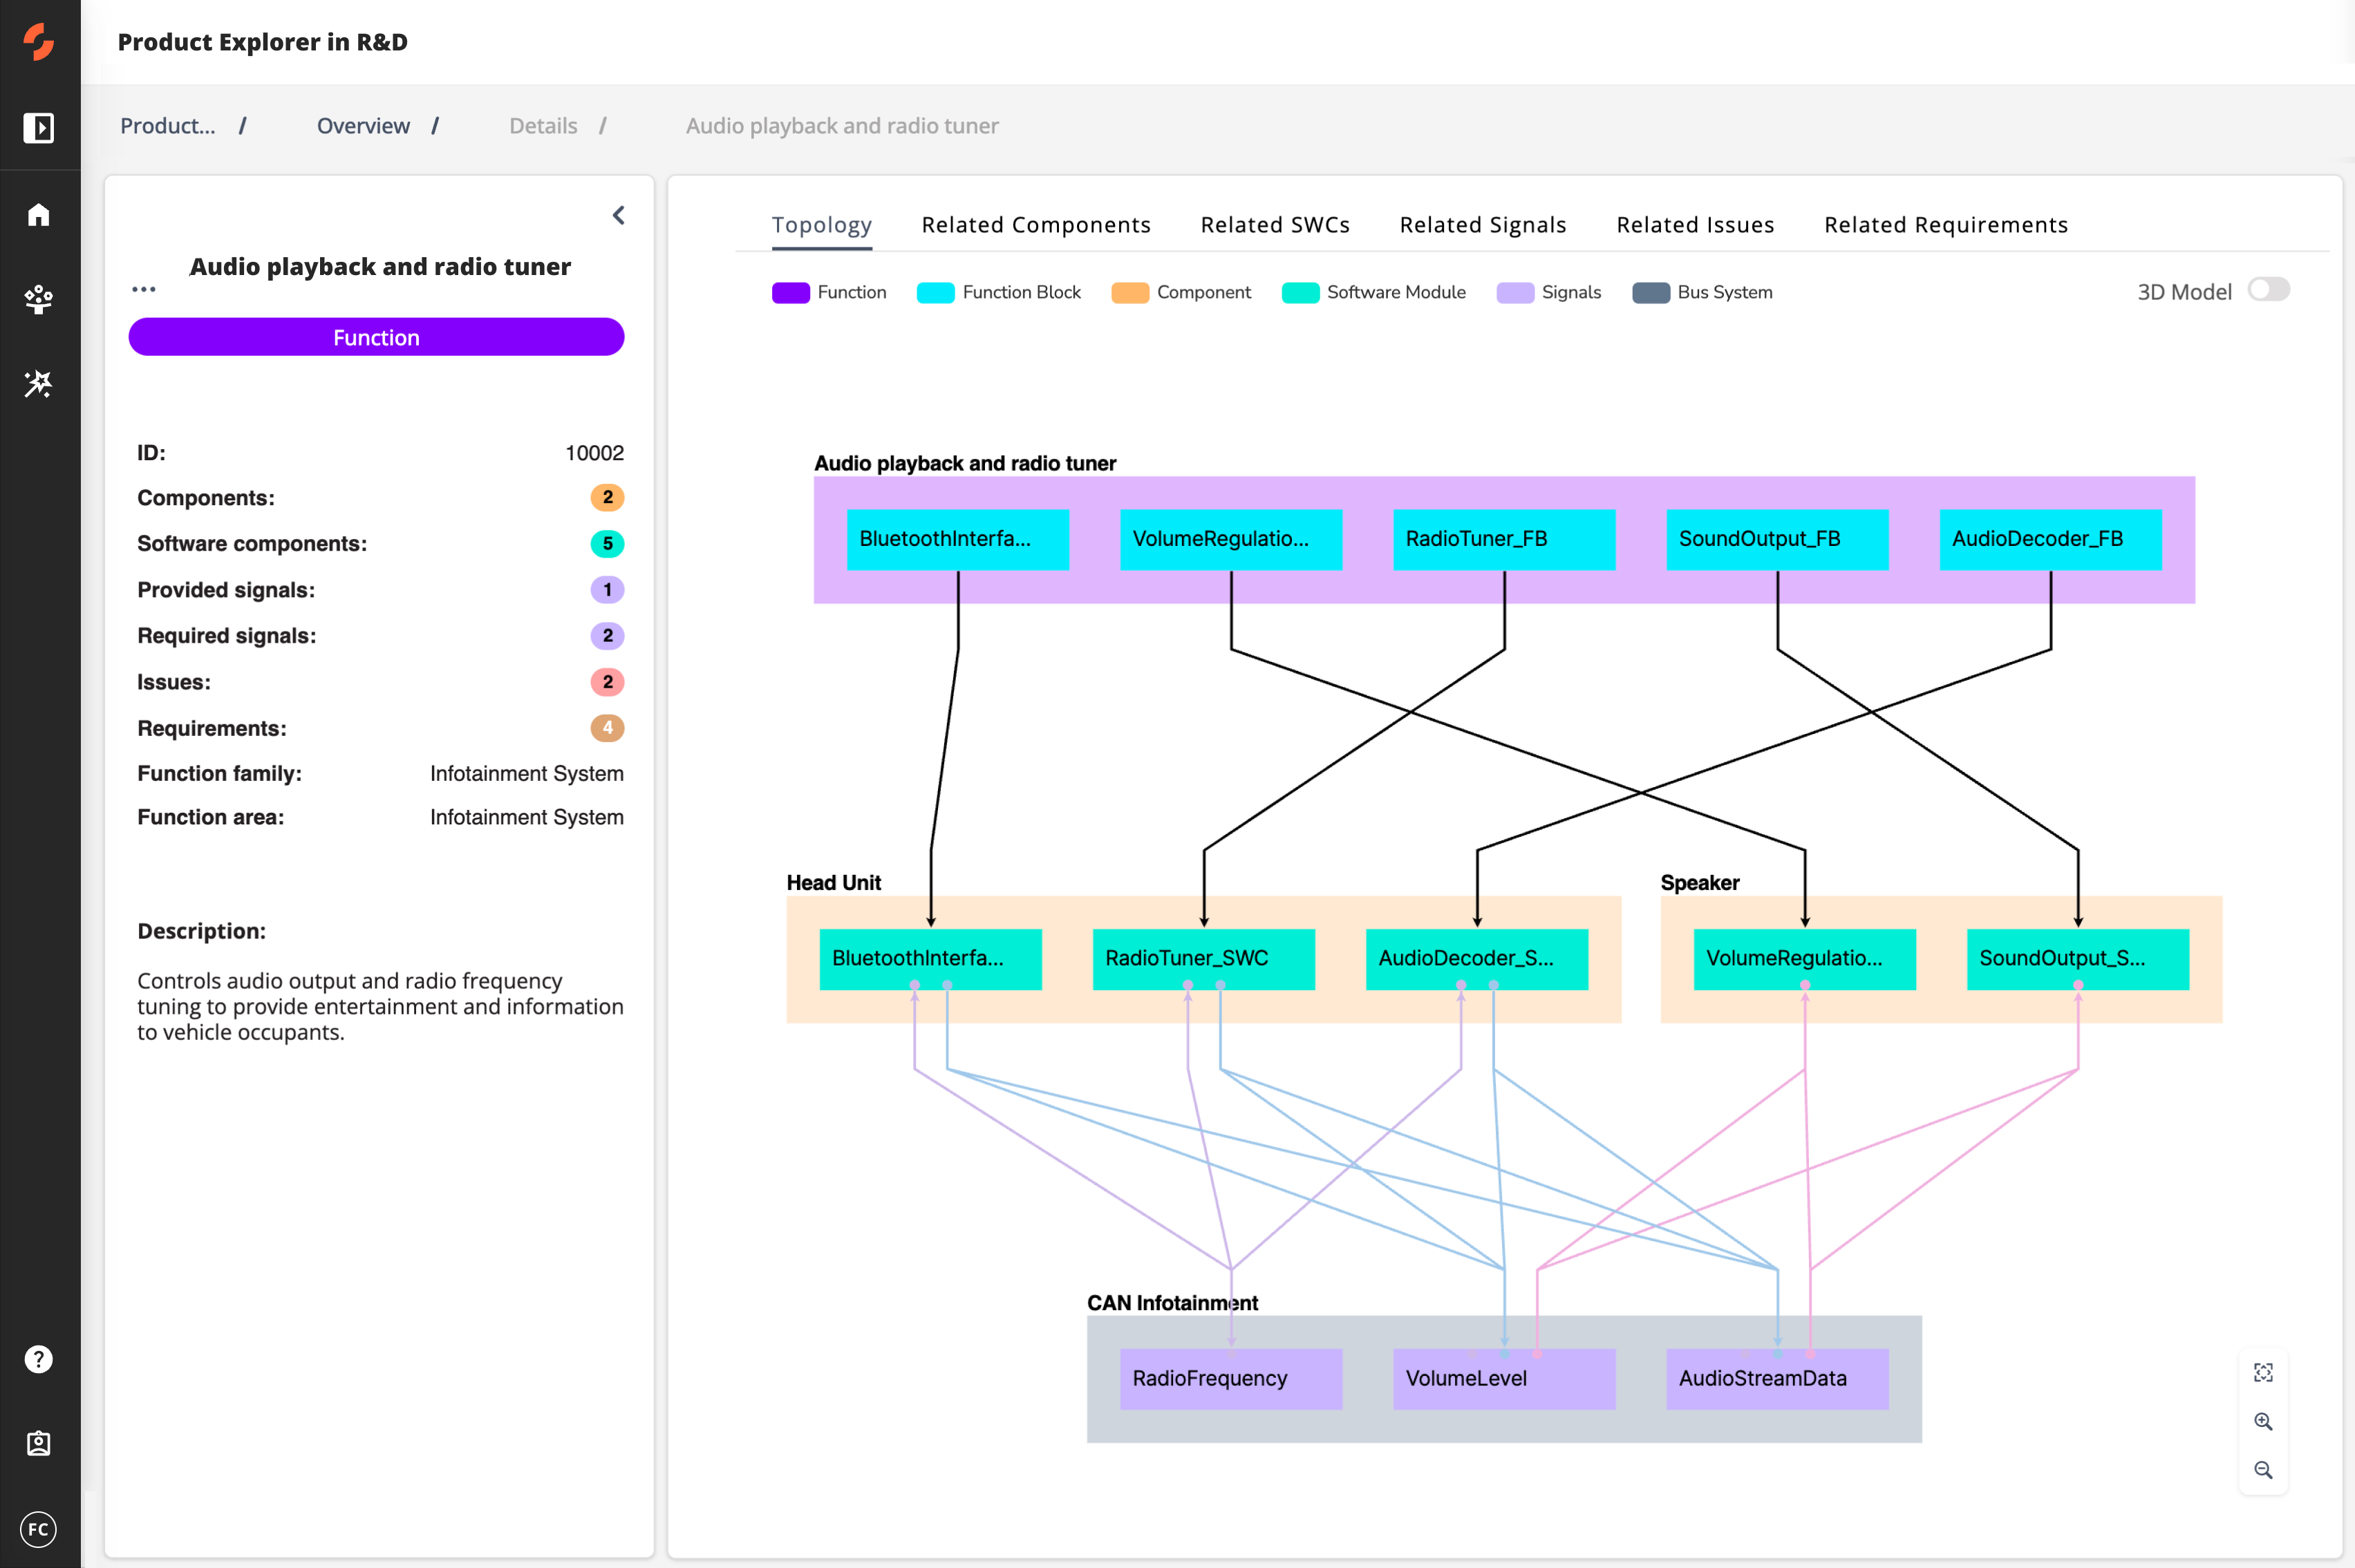
Task: Go to Overview breadcrumb link
Action: point(363,126)
